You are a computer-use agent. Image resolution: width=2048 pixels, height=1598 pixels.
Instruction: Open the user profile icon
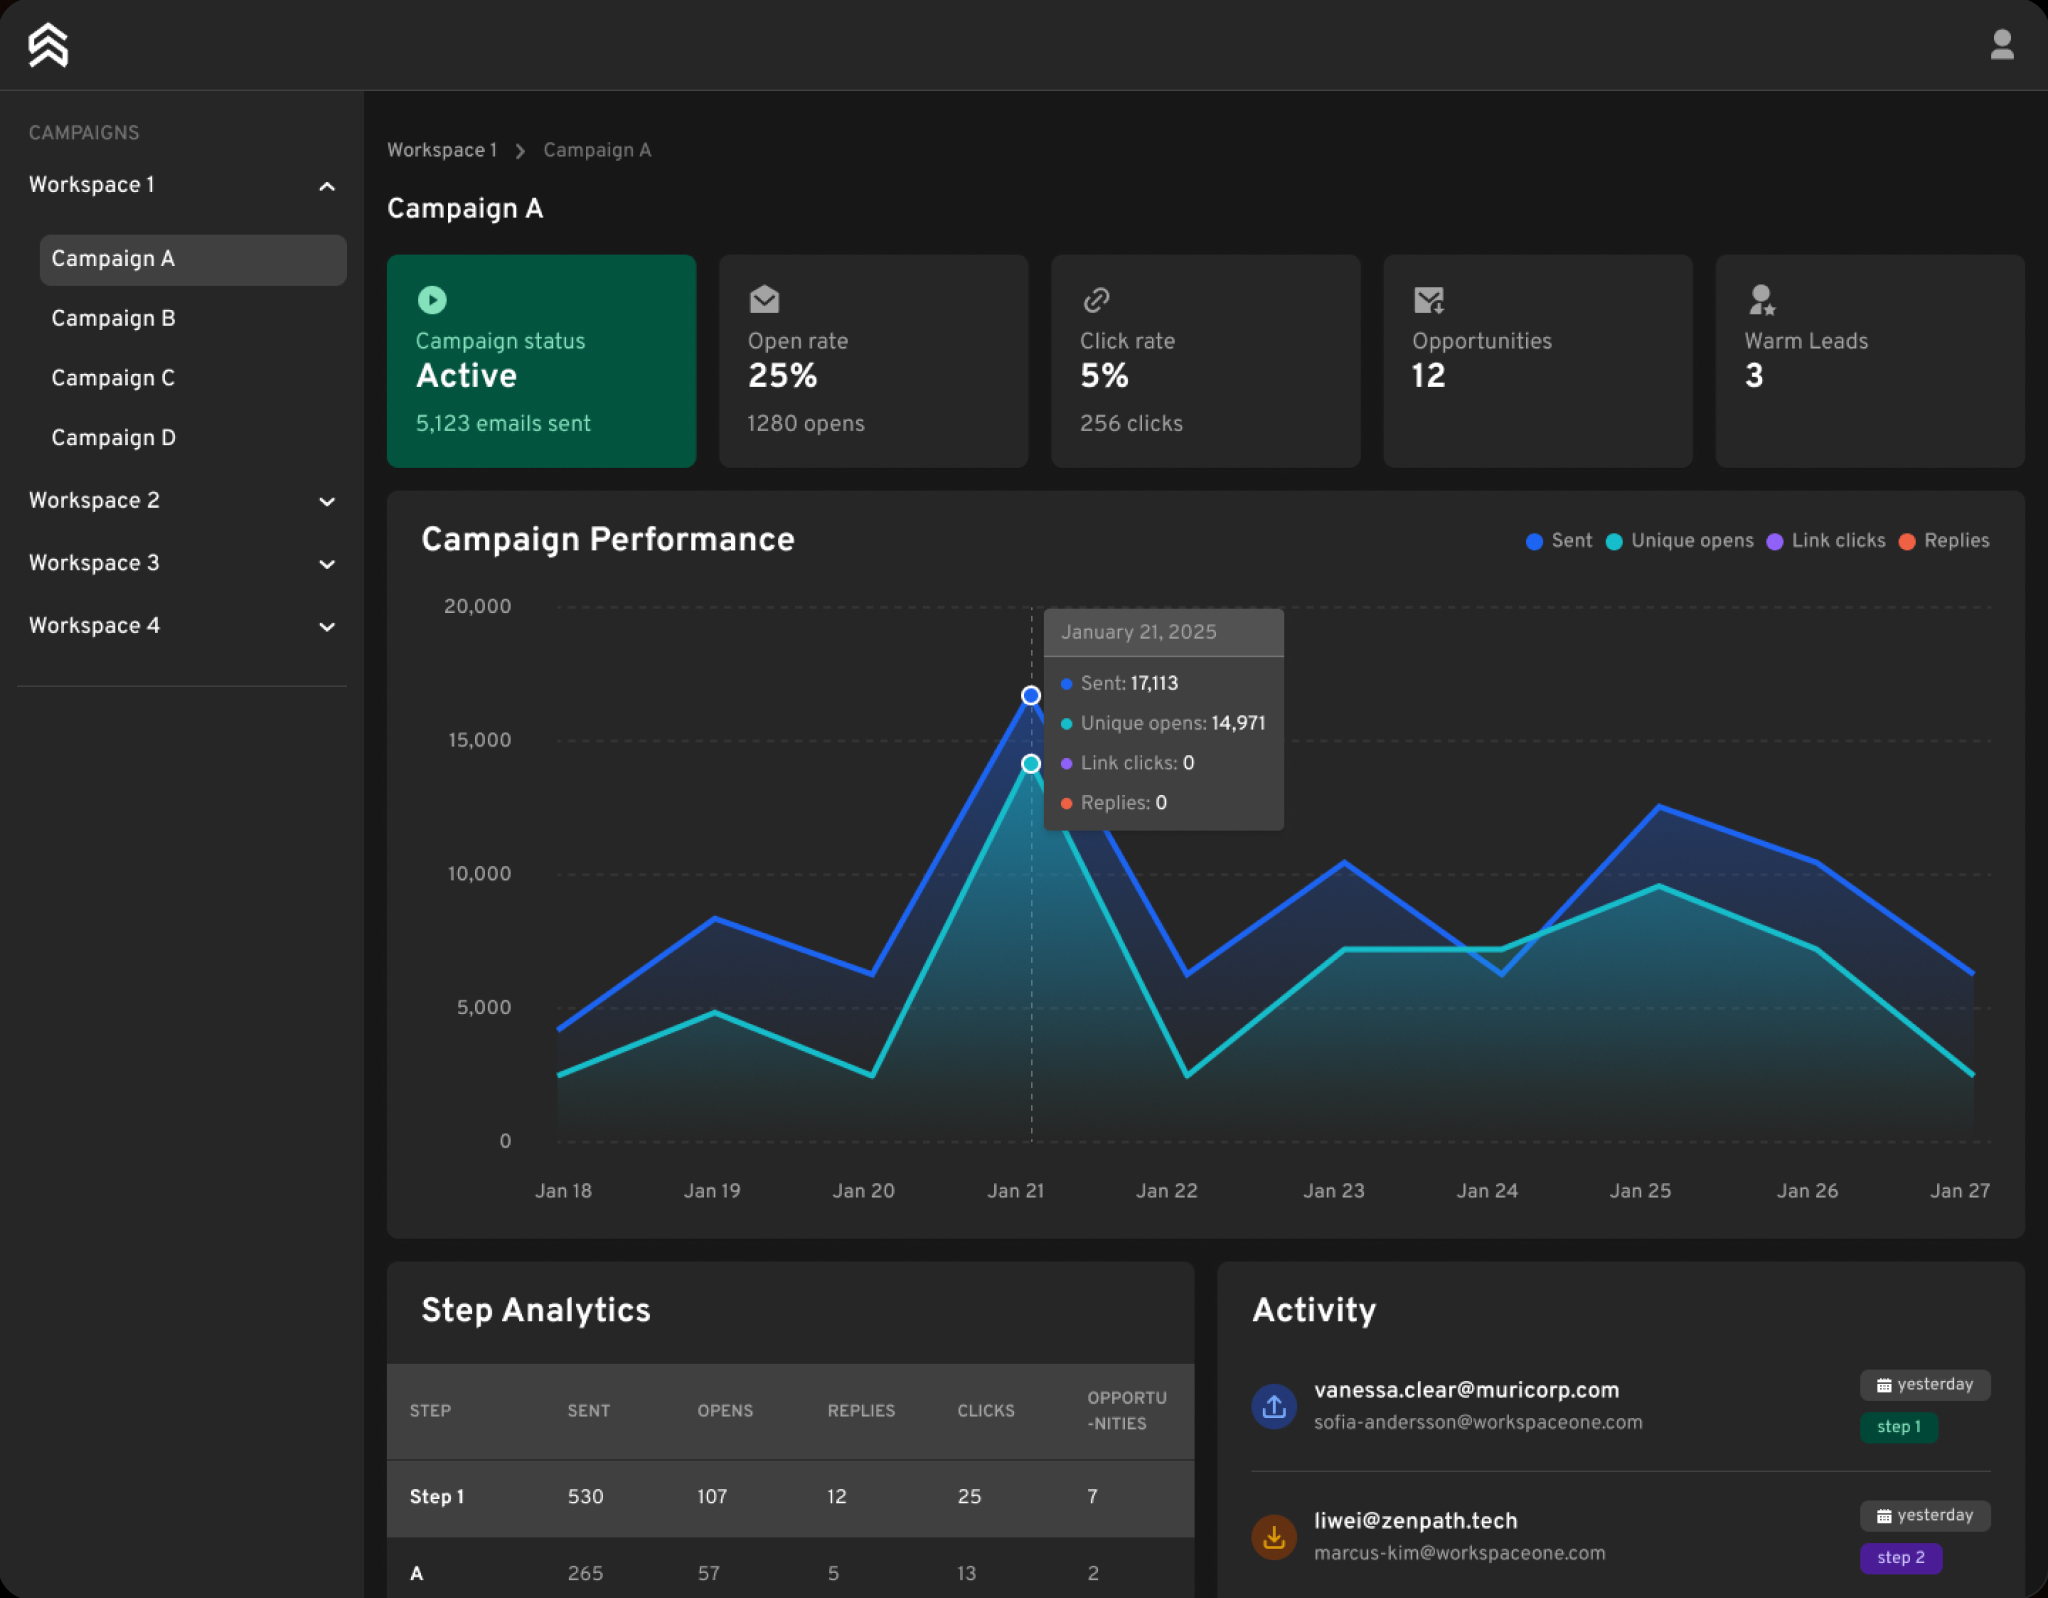pos(2002,44)
